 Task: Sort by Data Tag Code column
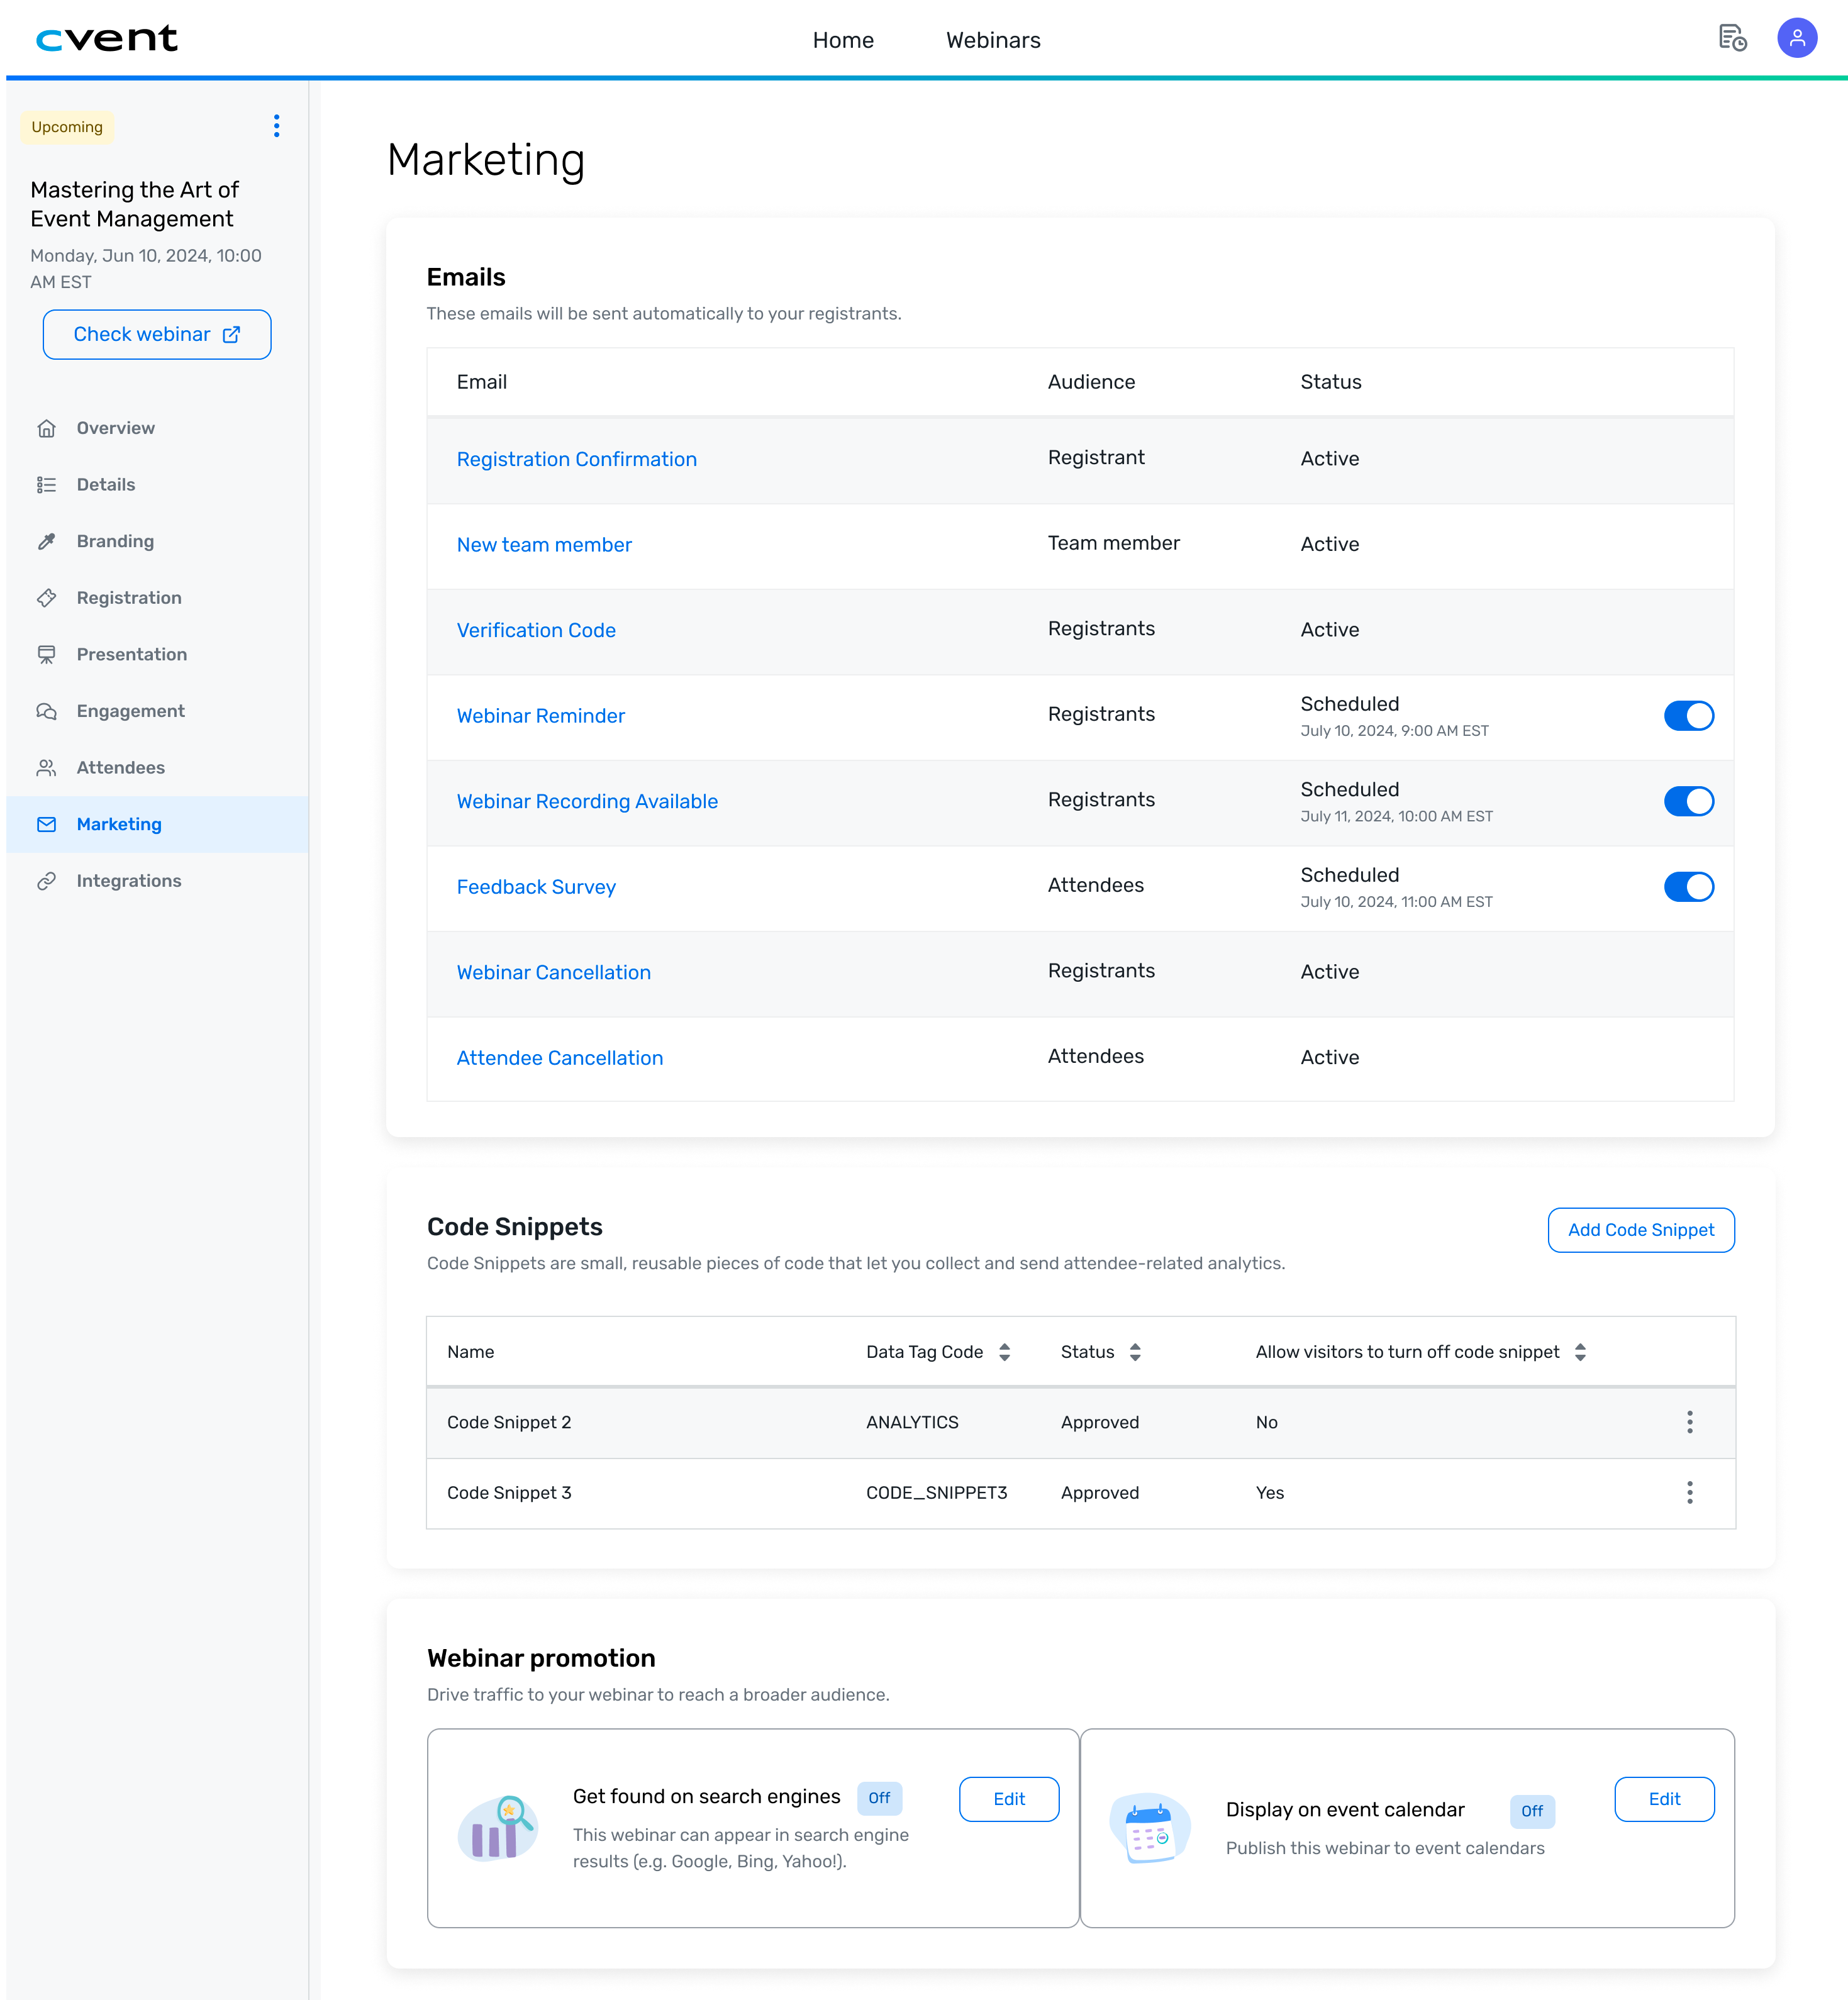(x=1004, y=1352)
